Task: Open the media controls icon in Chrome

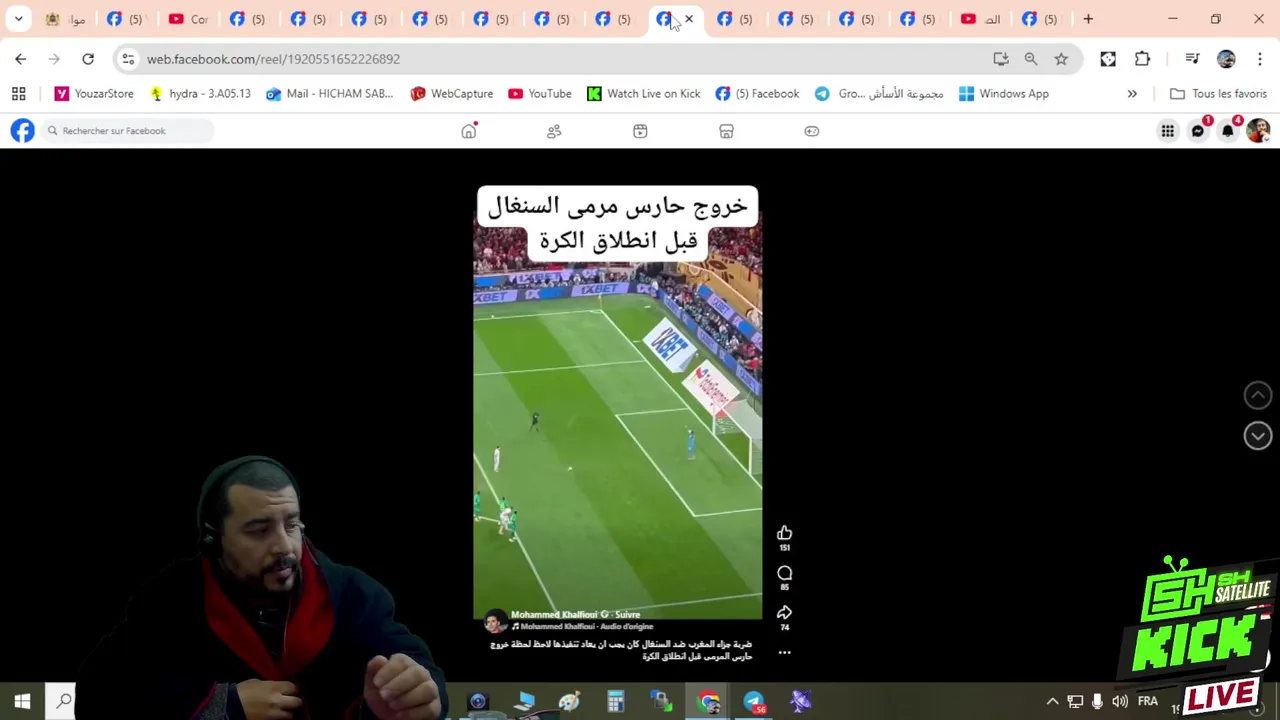Action: [1192, 59]
